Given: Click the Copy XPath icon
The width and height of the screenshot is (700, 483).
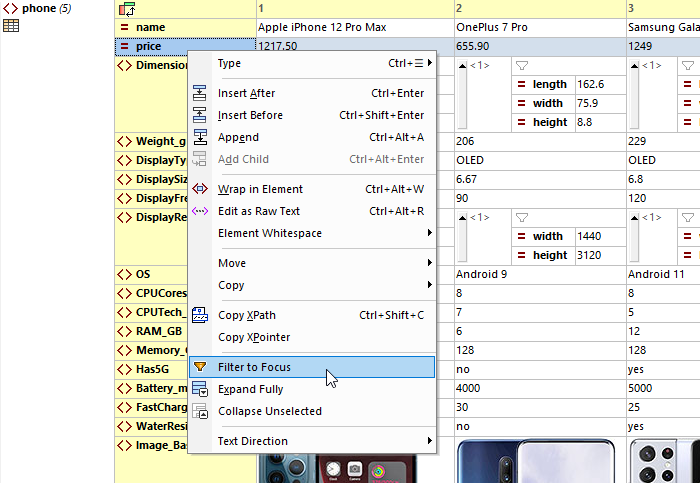Looking at the screenshot, I should point(200,315).
